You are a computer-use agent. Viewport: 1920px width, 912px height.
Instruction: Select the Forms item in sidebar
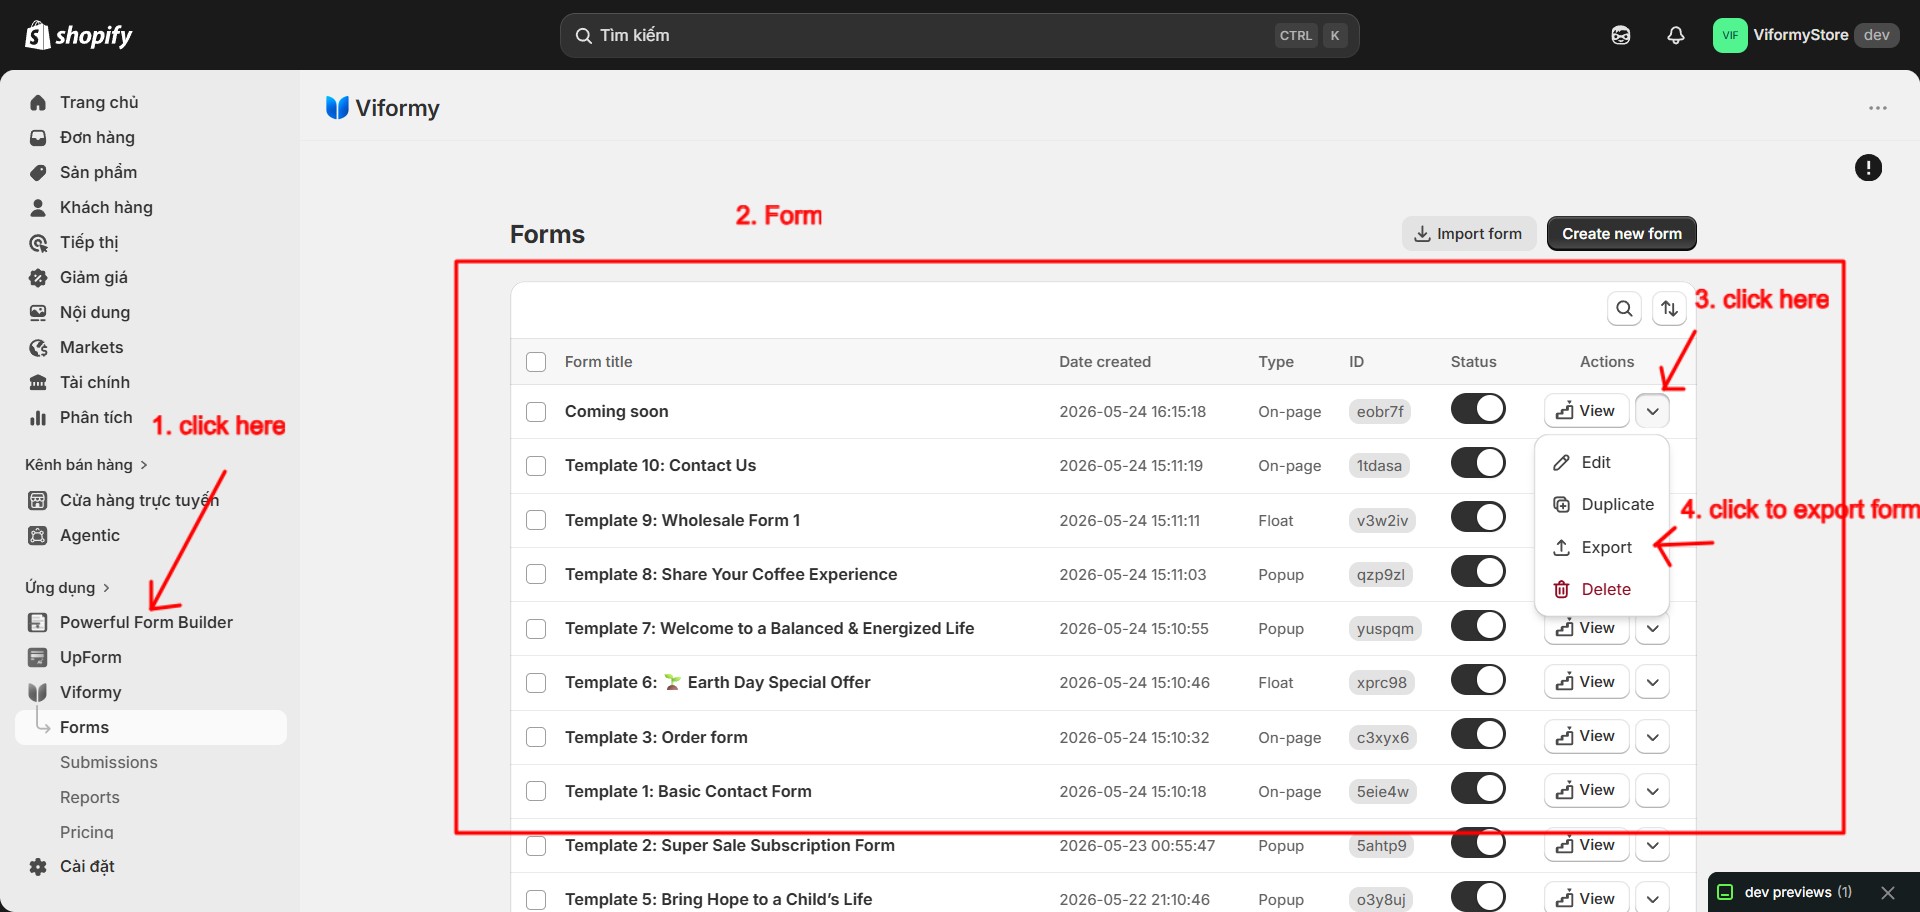(x=151, y=727)
